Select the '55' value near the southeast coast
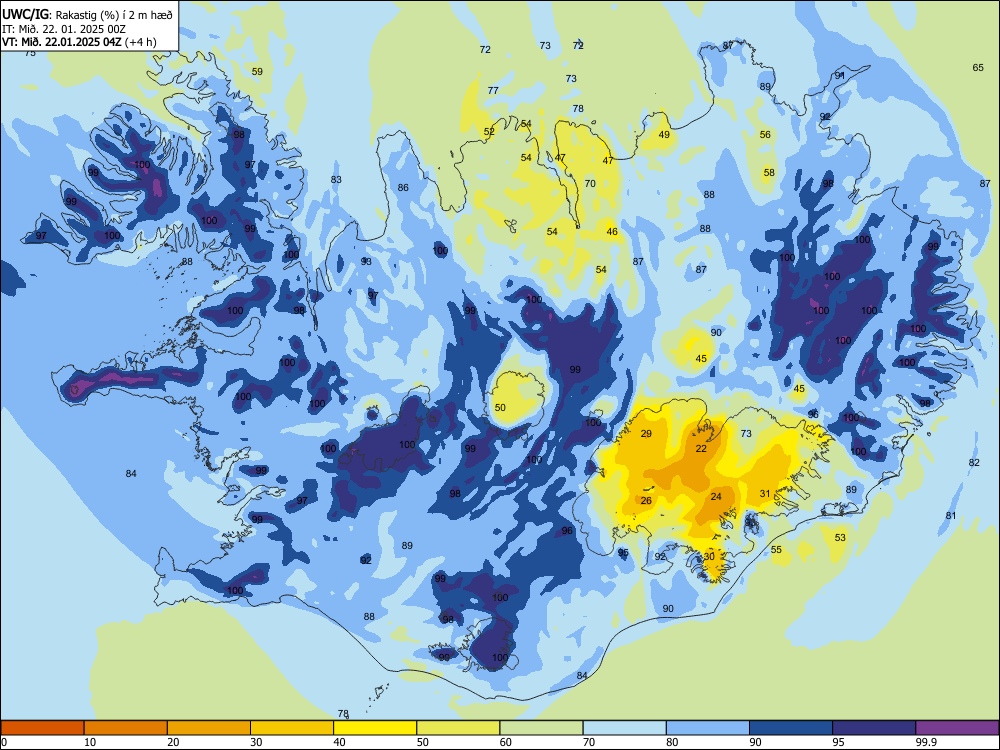Image resolution: width=1000 pixels, height=750 pixels. (x=776, y=550)
